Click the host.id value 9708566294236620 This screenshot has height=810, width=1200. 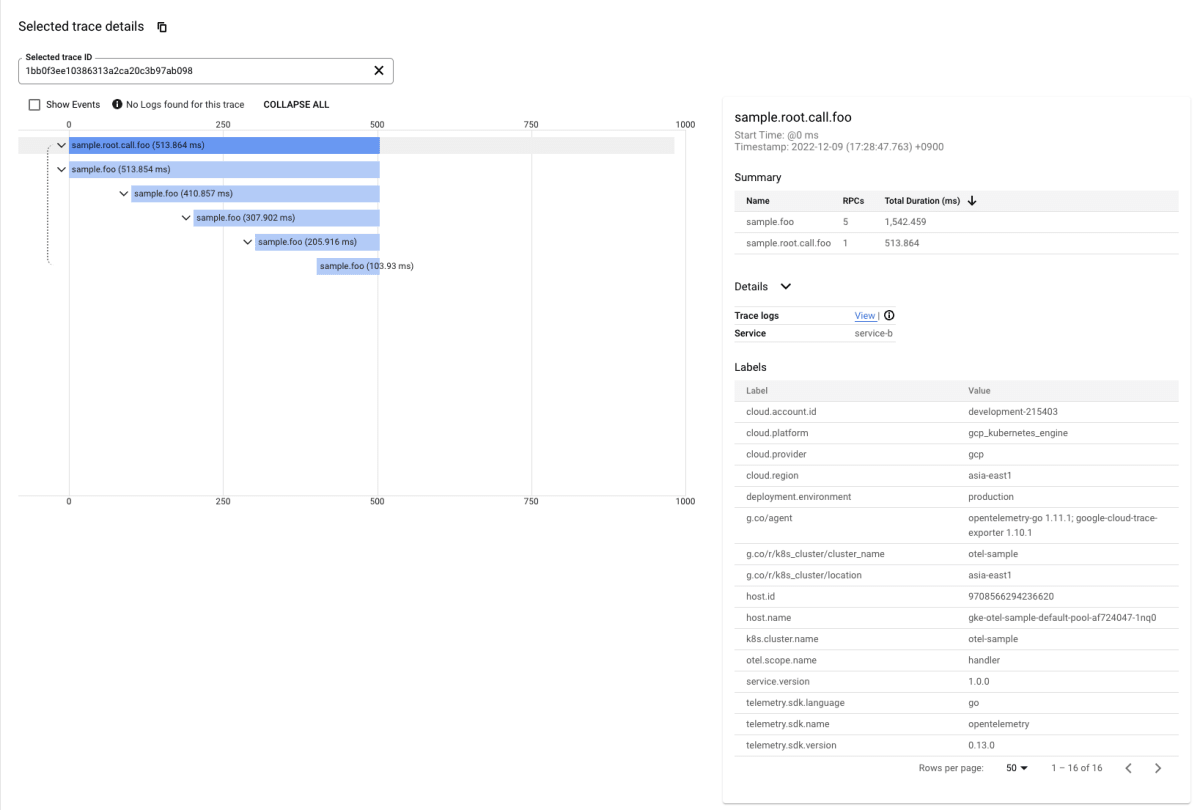click(1011, 596)
